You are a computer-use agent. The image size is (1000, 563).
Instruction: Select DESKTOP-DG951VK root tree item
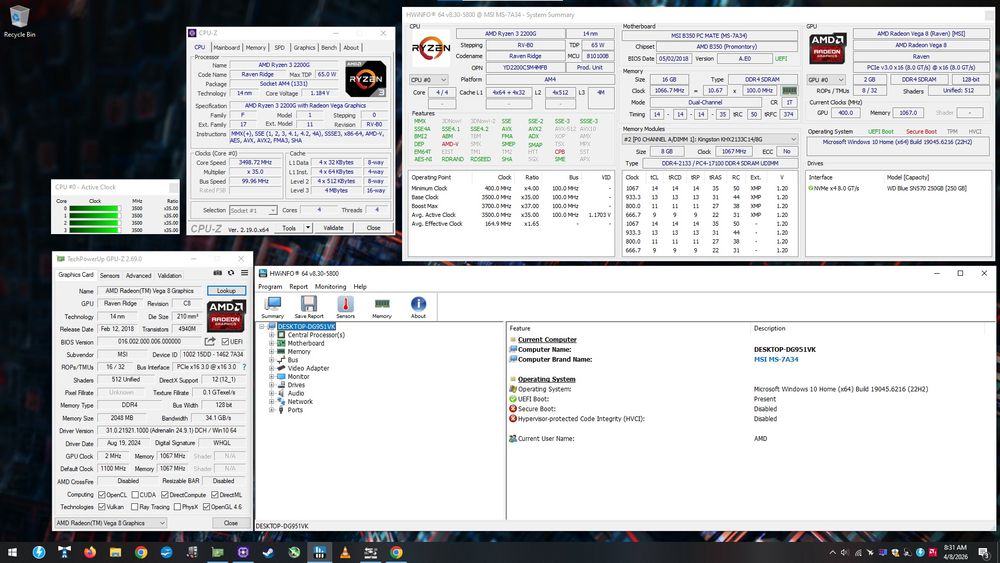click(306, 326)
